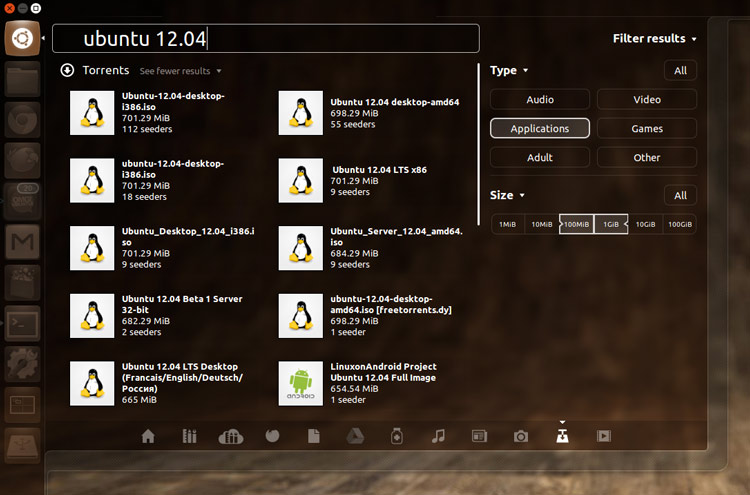
Task: Set size range to 10MiB
Action: click(542, 224)
